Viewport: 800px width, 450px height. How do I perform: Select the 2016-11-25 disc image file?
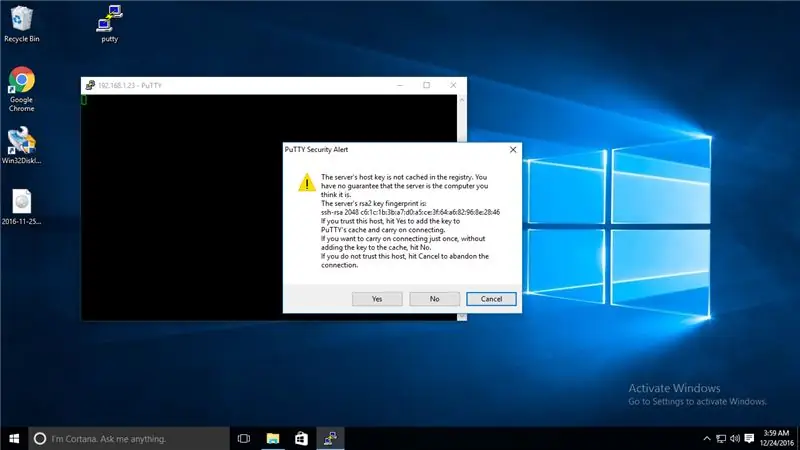(21, 207)
